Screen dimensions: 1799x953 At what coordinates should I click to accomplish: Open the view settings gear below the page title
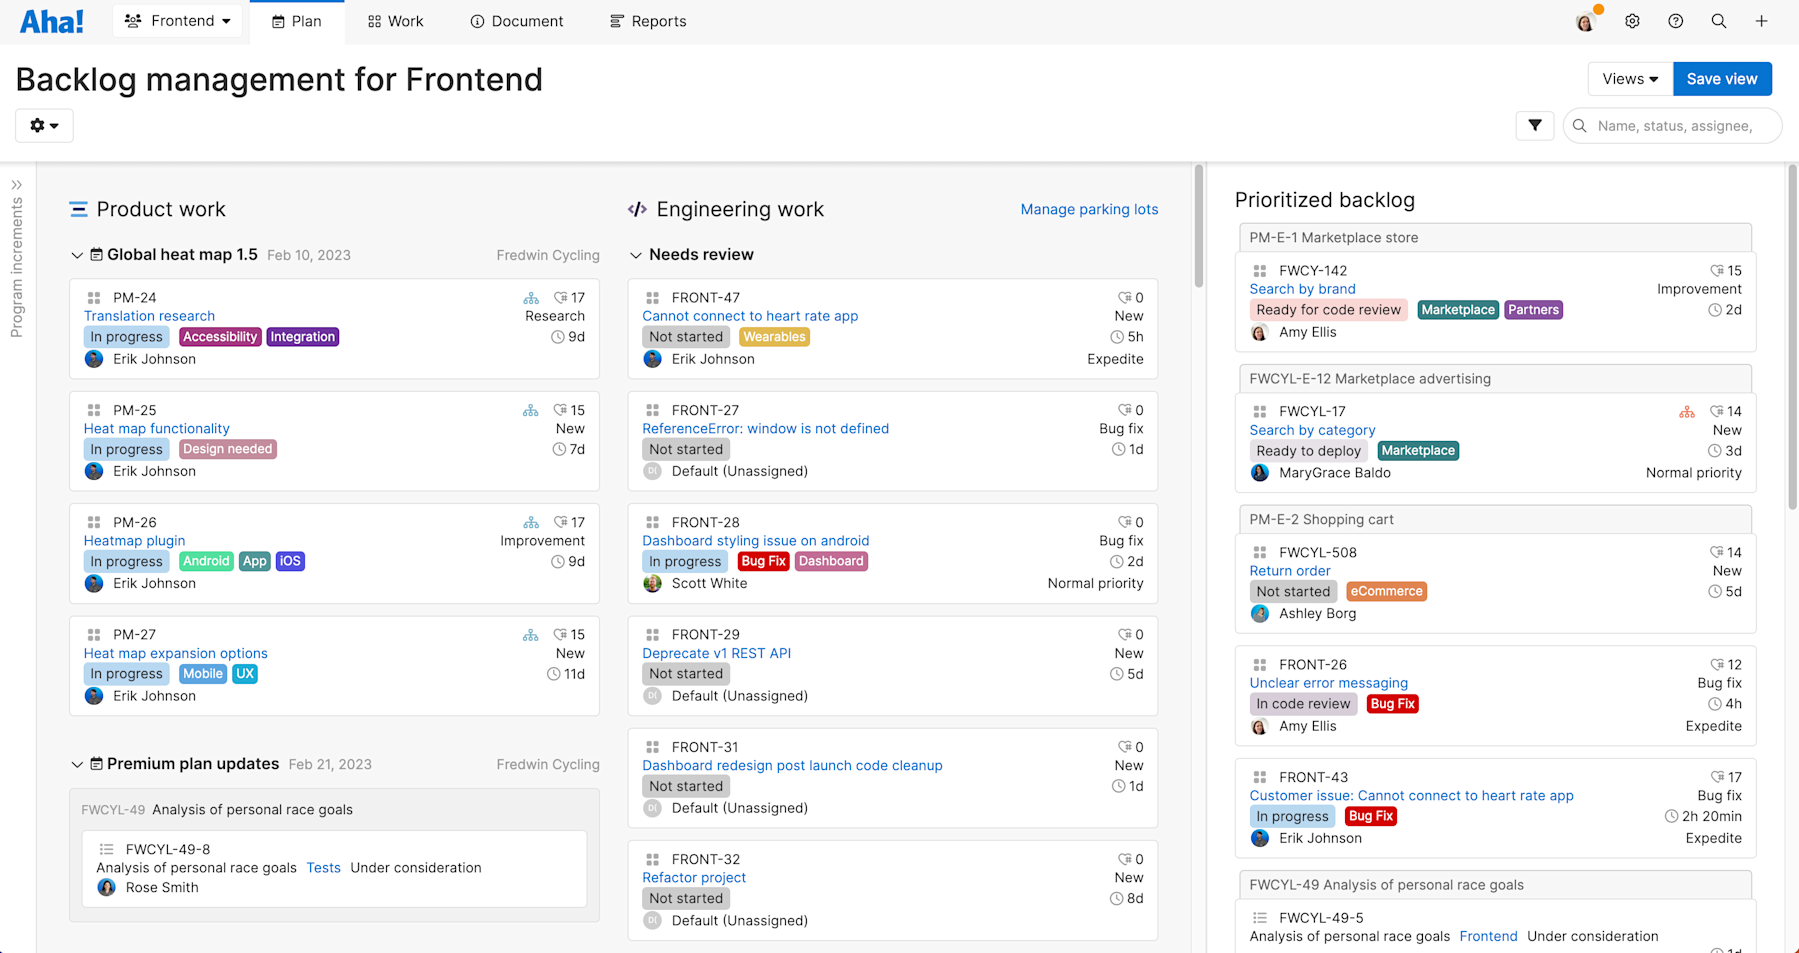[x=43, y=125]
